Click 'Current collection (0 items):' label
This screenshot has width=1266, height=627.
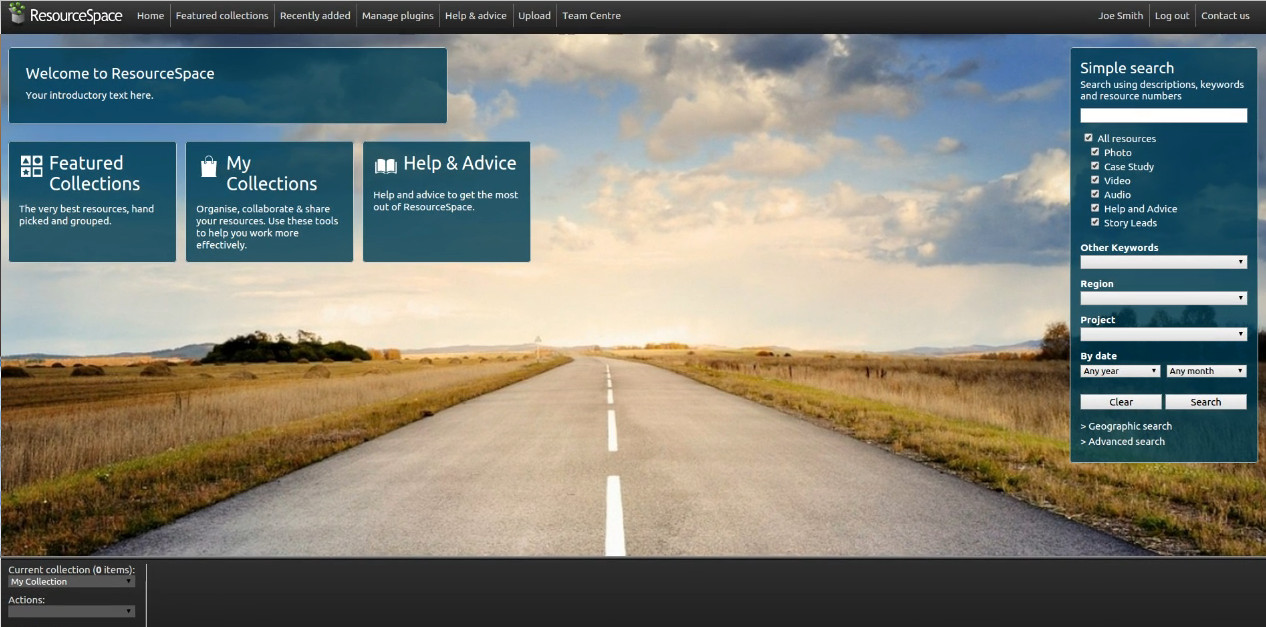(x=71, y=569)
